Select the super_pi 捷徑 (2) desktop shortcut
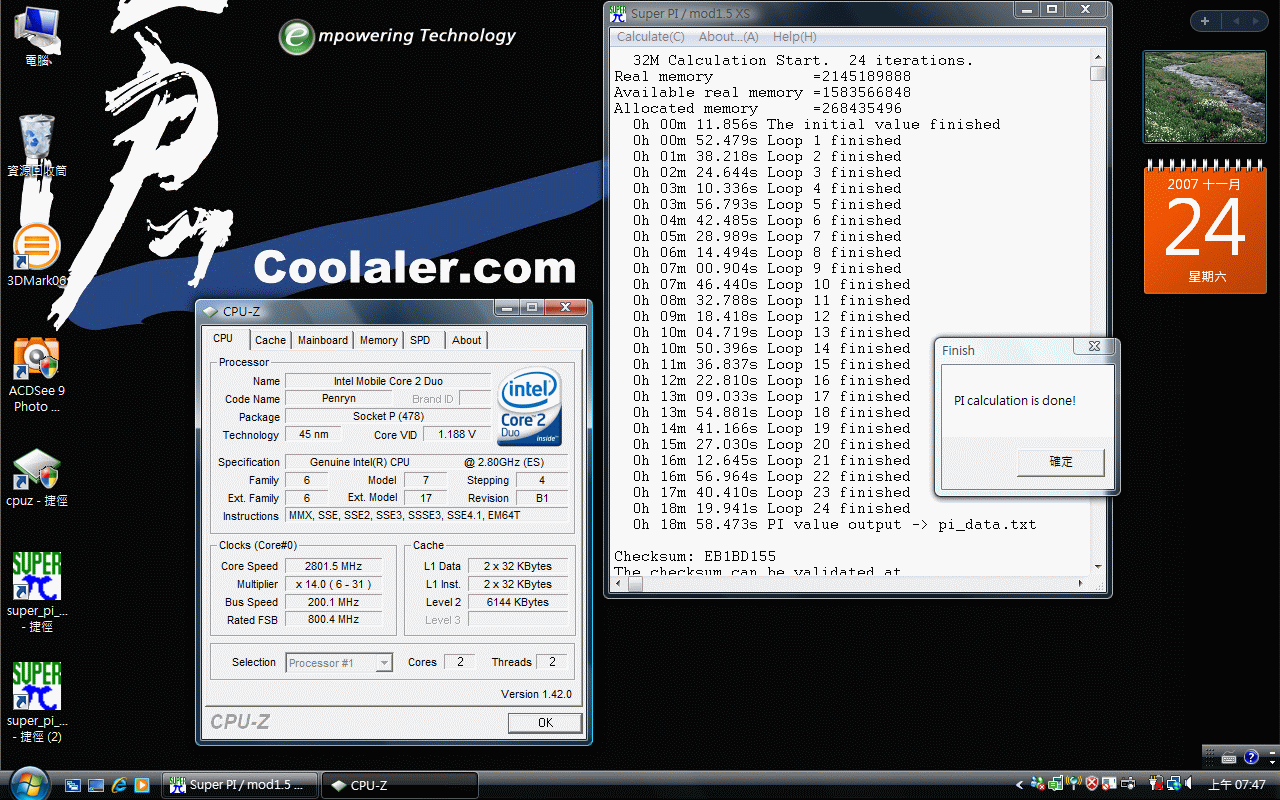The width and height of the screenshot is (1280, 800). (x=37, y=703)
